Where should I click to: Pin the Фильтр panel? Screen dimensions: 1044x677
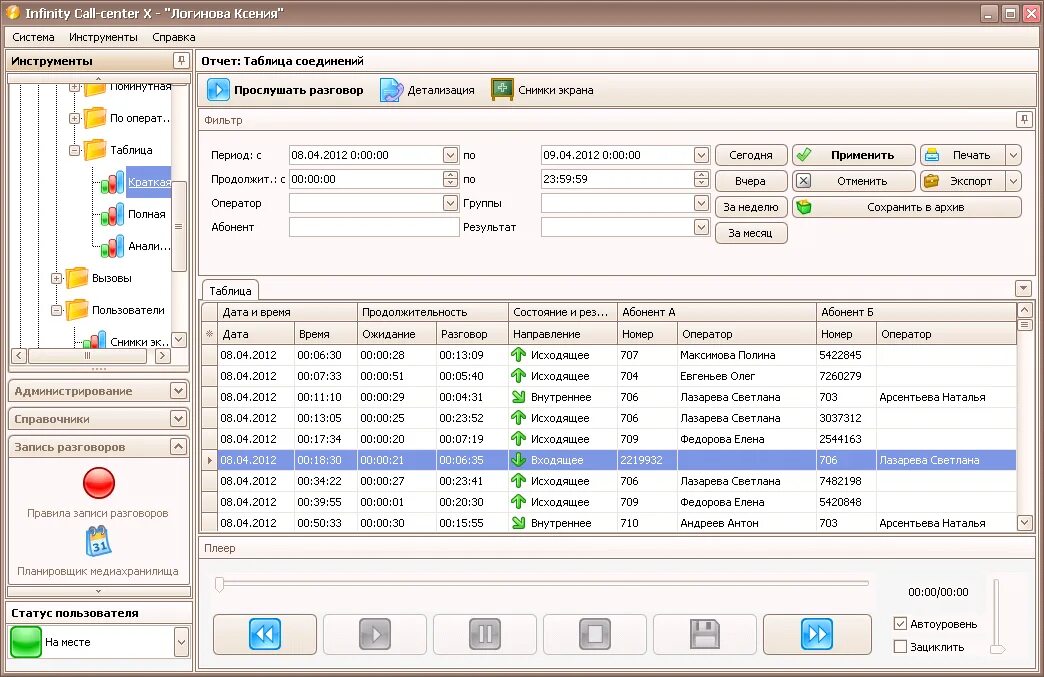[x=1024, y=120]
